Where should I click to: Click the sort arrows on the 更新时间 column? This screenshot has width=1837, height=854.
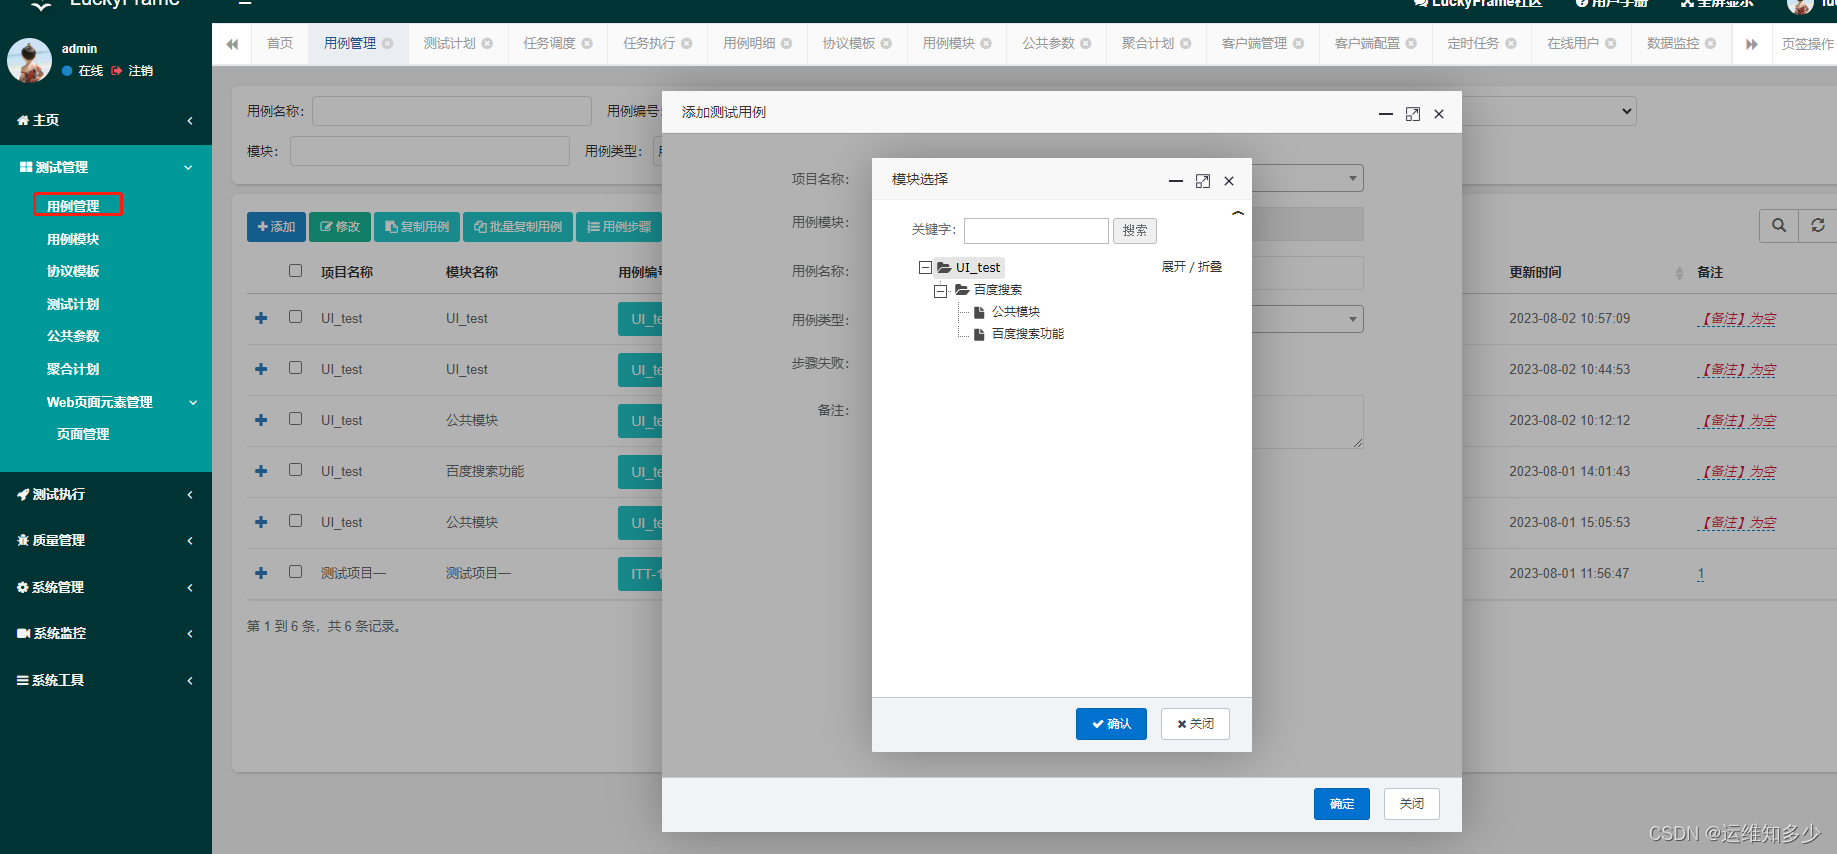pos(1679,273)
